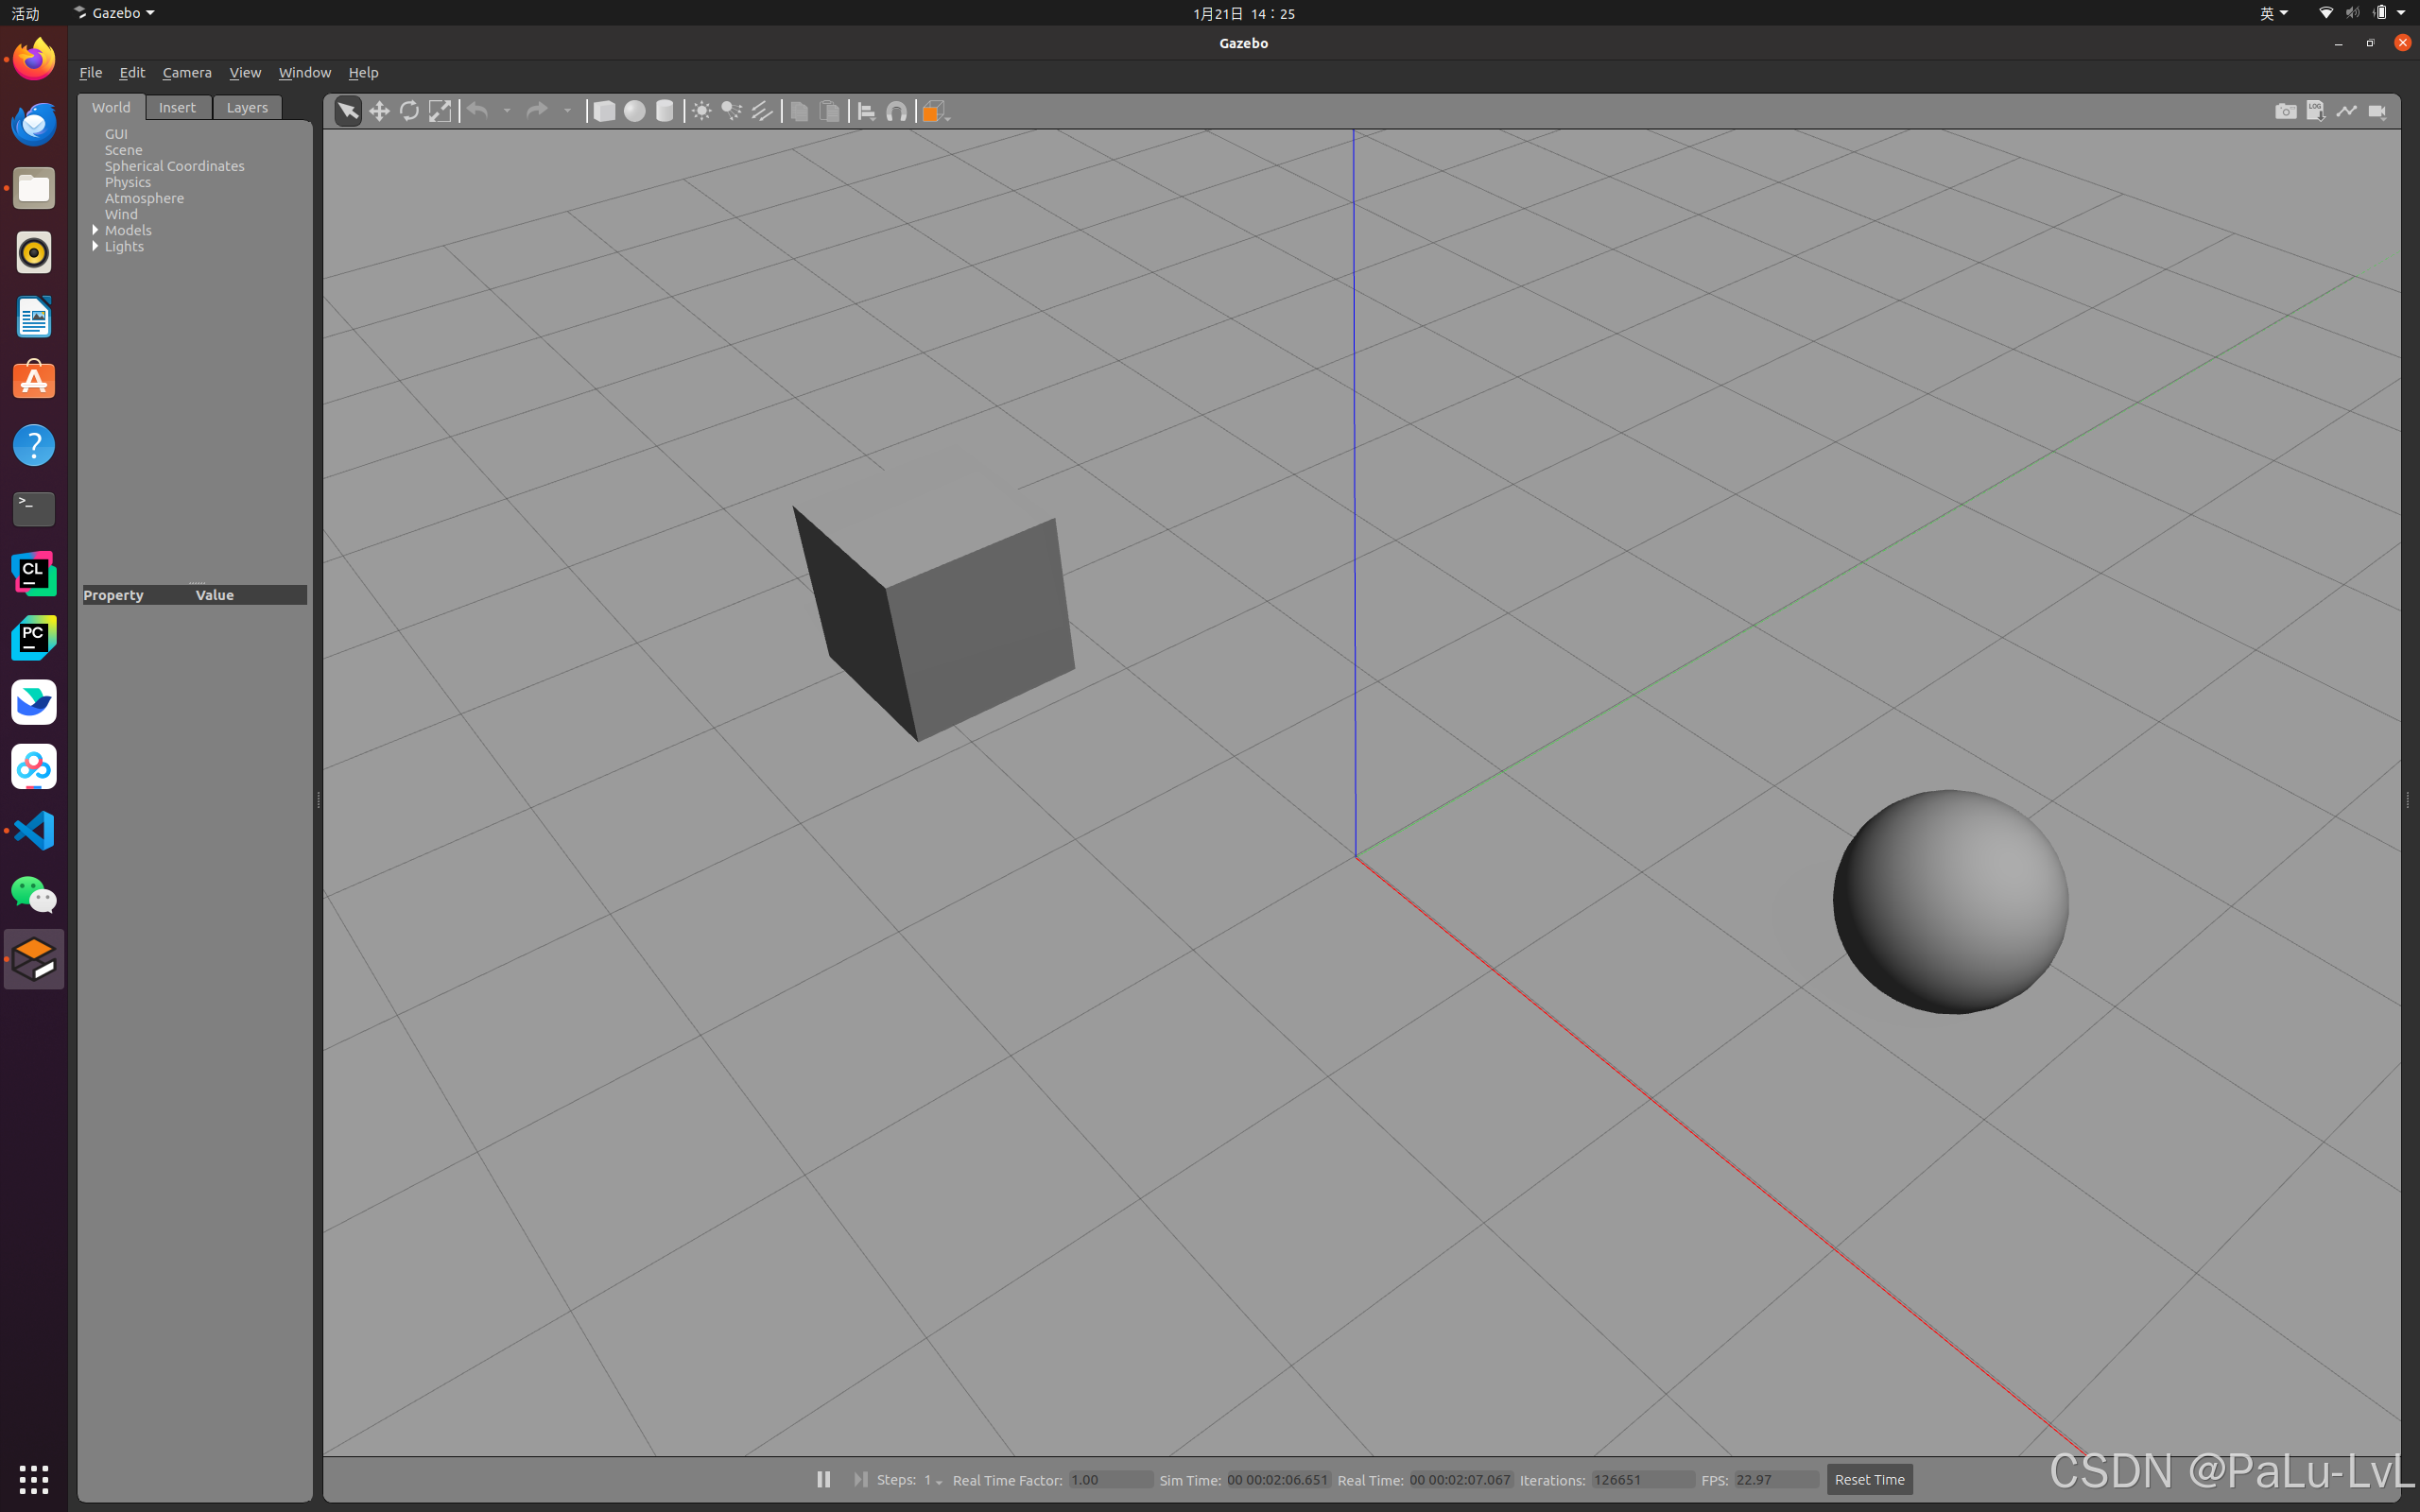The width and height of the screenshot is (2420, 1512).
Task: Select the Rotate mode tool
Action: 409,111
